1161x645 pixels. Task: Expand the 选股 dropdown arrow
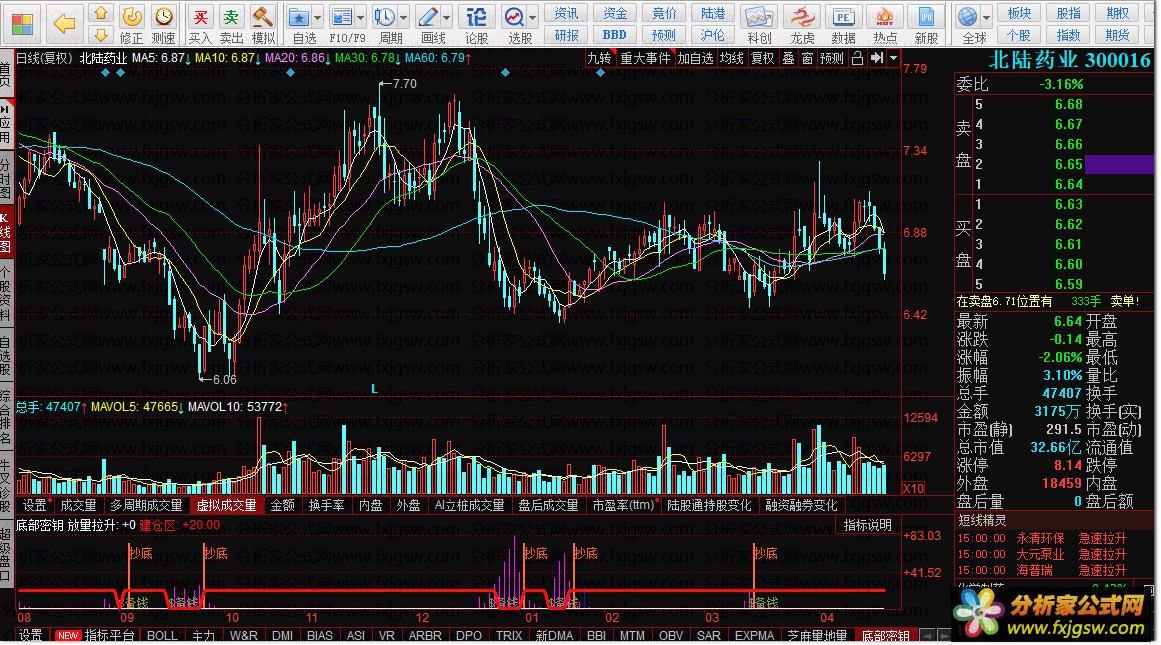click(532, 16)
